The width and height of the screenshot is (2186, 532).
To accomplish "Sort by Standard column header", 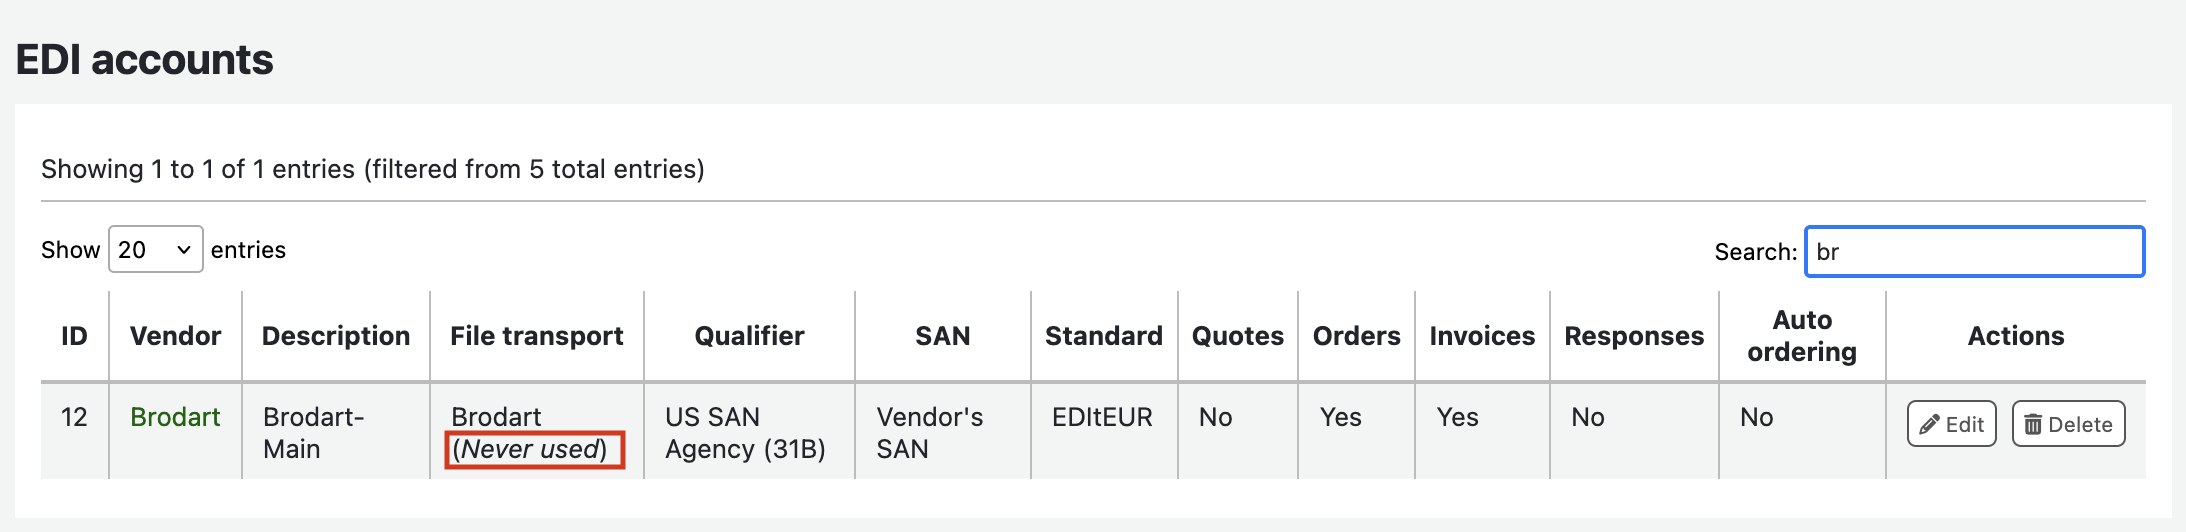I will (x=1104, y=336).
